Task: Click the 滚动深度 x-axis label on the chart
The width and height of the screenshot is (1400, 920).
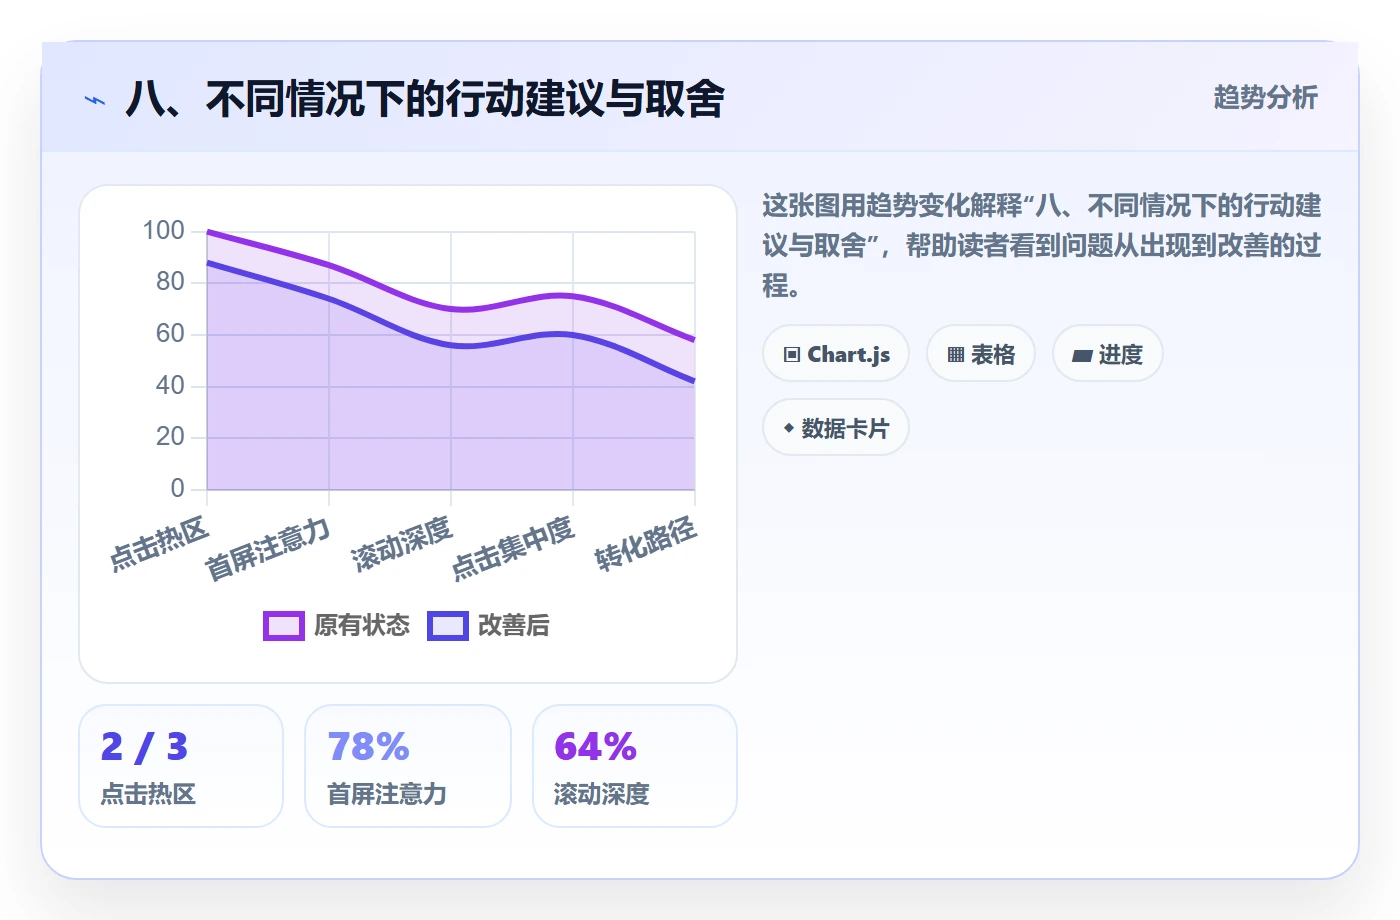Action: click(402, 543)
